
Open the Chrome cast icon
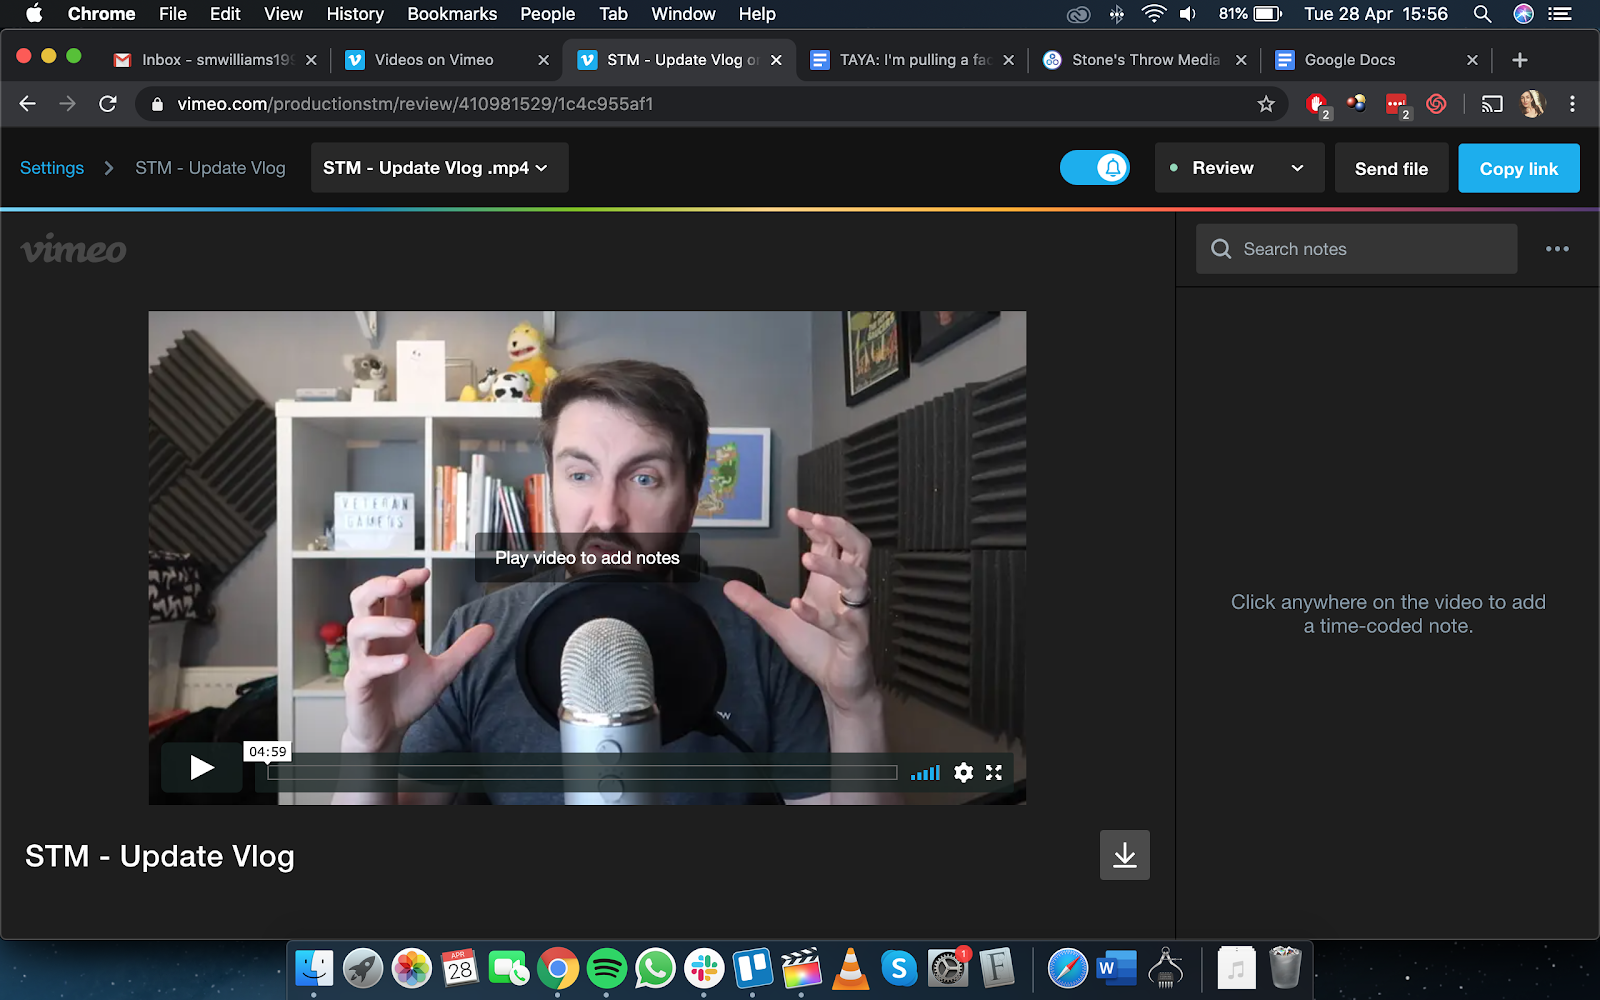pyautogui.click(x=1492, y=104)
